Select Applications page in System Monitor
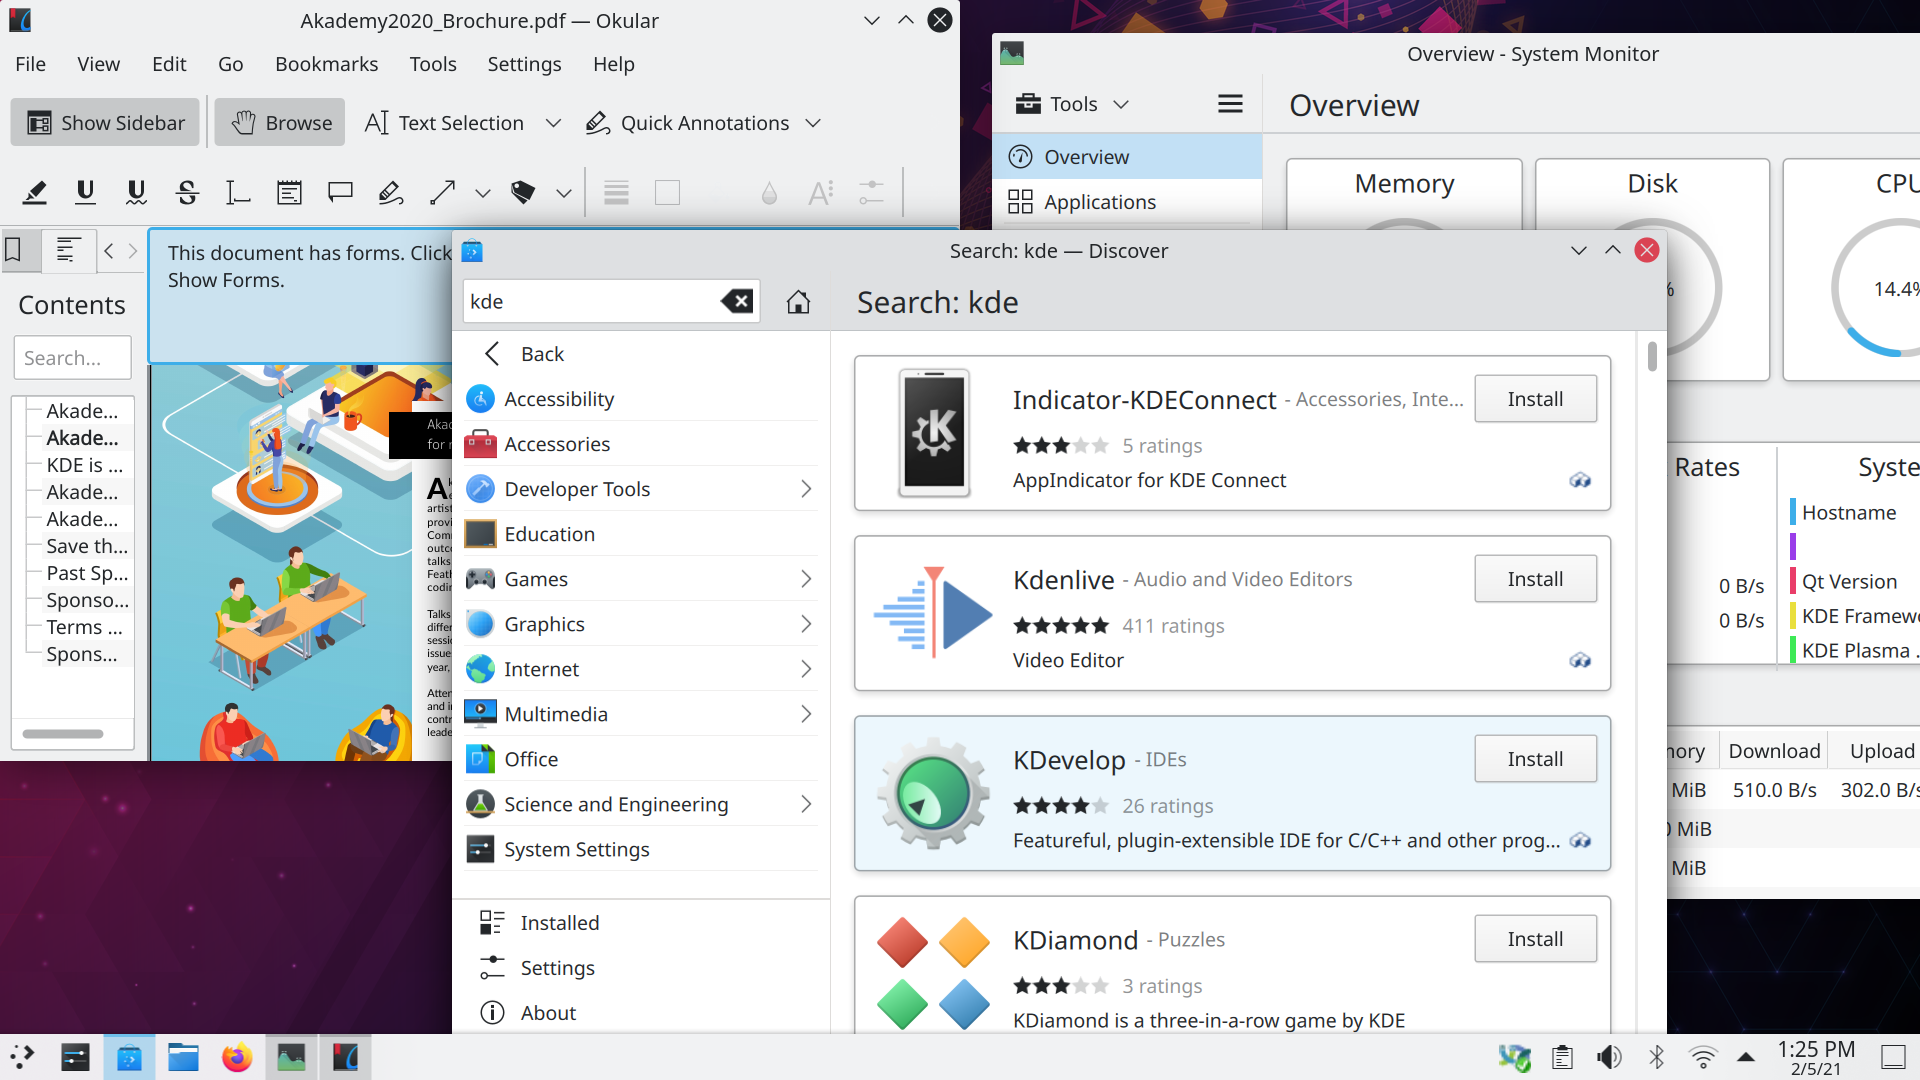Viewport: 1920px width, 1080px height. coord(1128,202)
